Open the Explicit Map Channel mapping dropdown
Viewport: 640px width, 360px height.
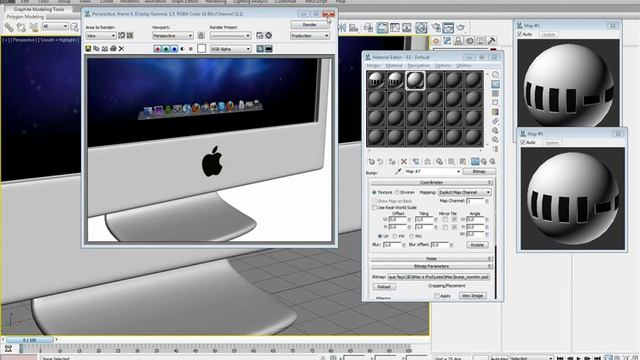(x=464, y=192)
